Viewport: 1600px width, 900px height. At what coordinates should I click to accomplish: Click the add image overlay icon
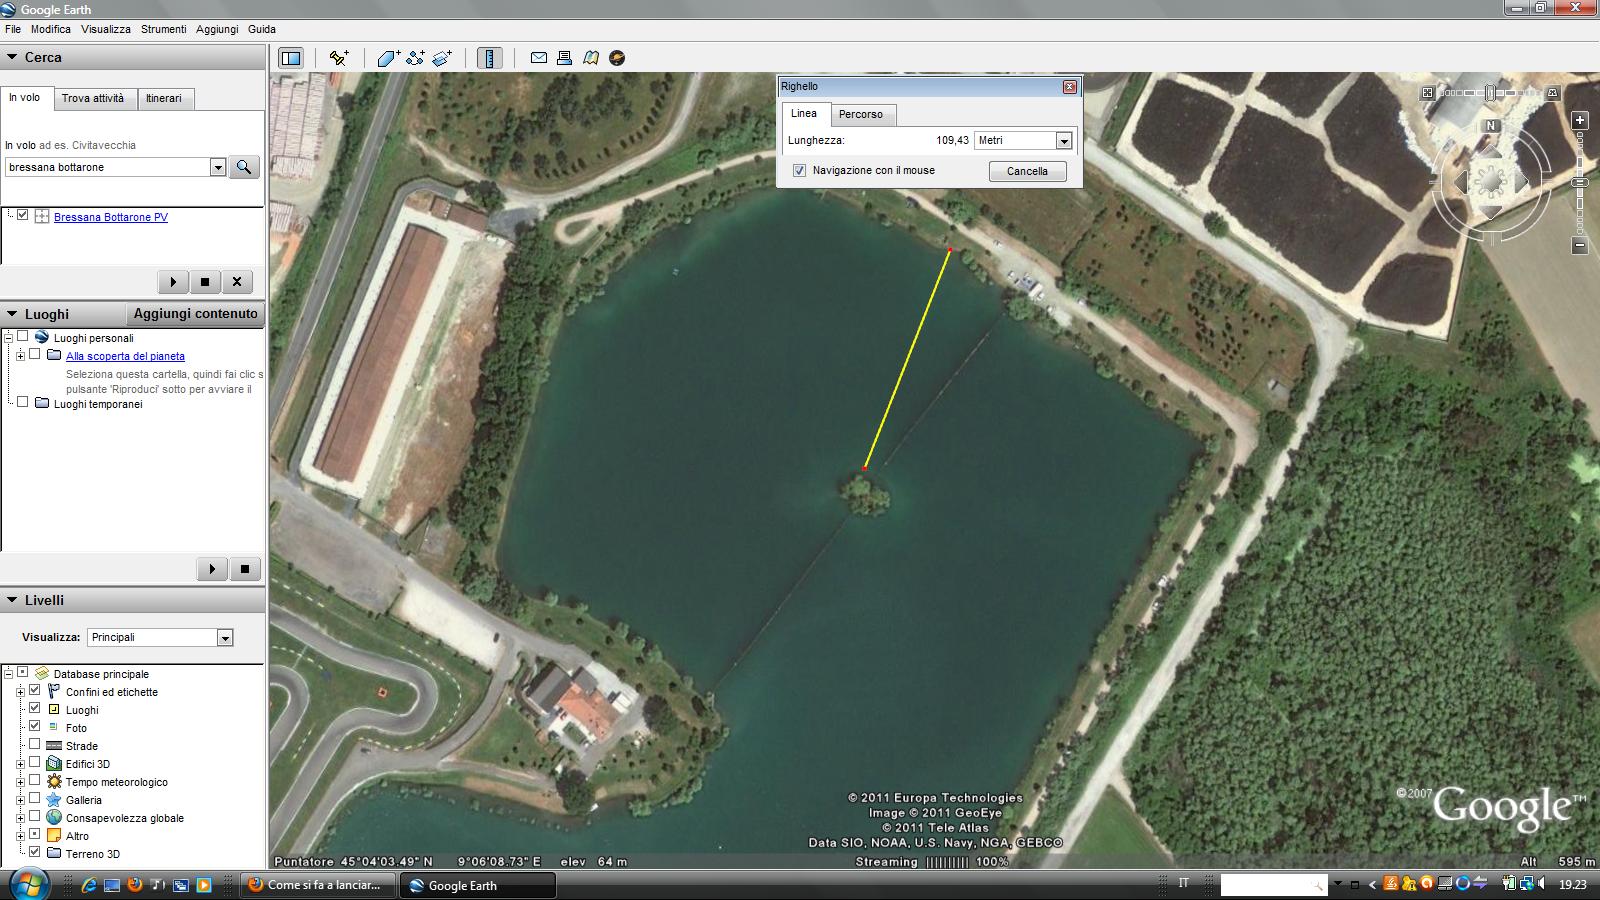coord(442,58)
